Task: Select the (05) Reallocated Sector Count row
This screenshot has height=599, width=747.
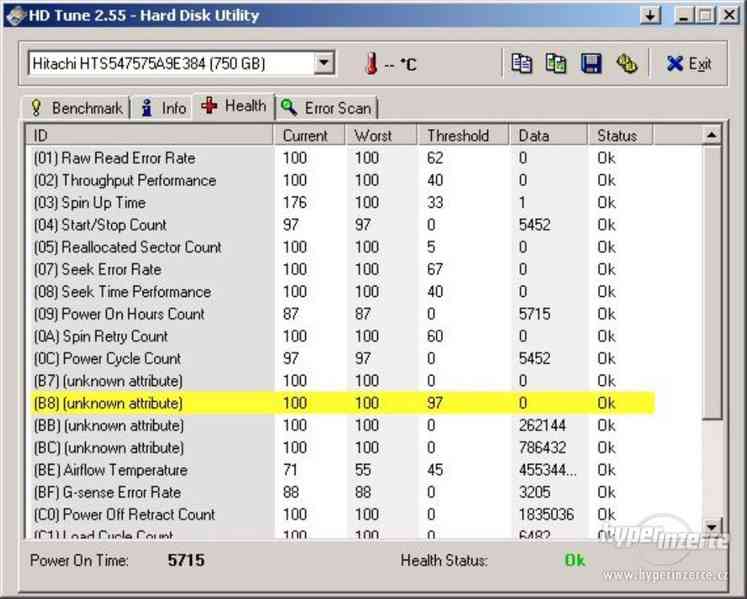Action: click(341, 247)
